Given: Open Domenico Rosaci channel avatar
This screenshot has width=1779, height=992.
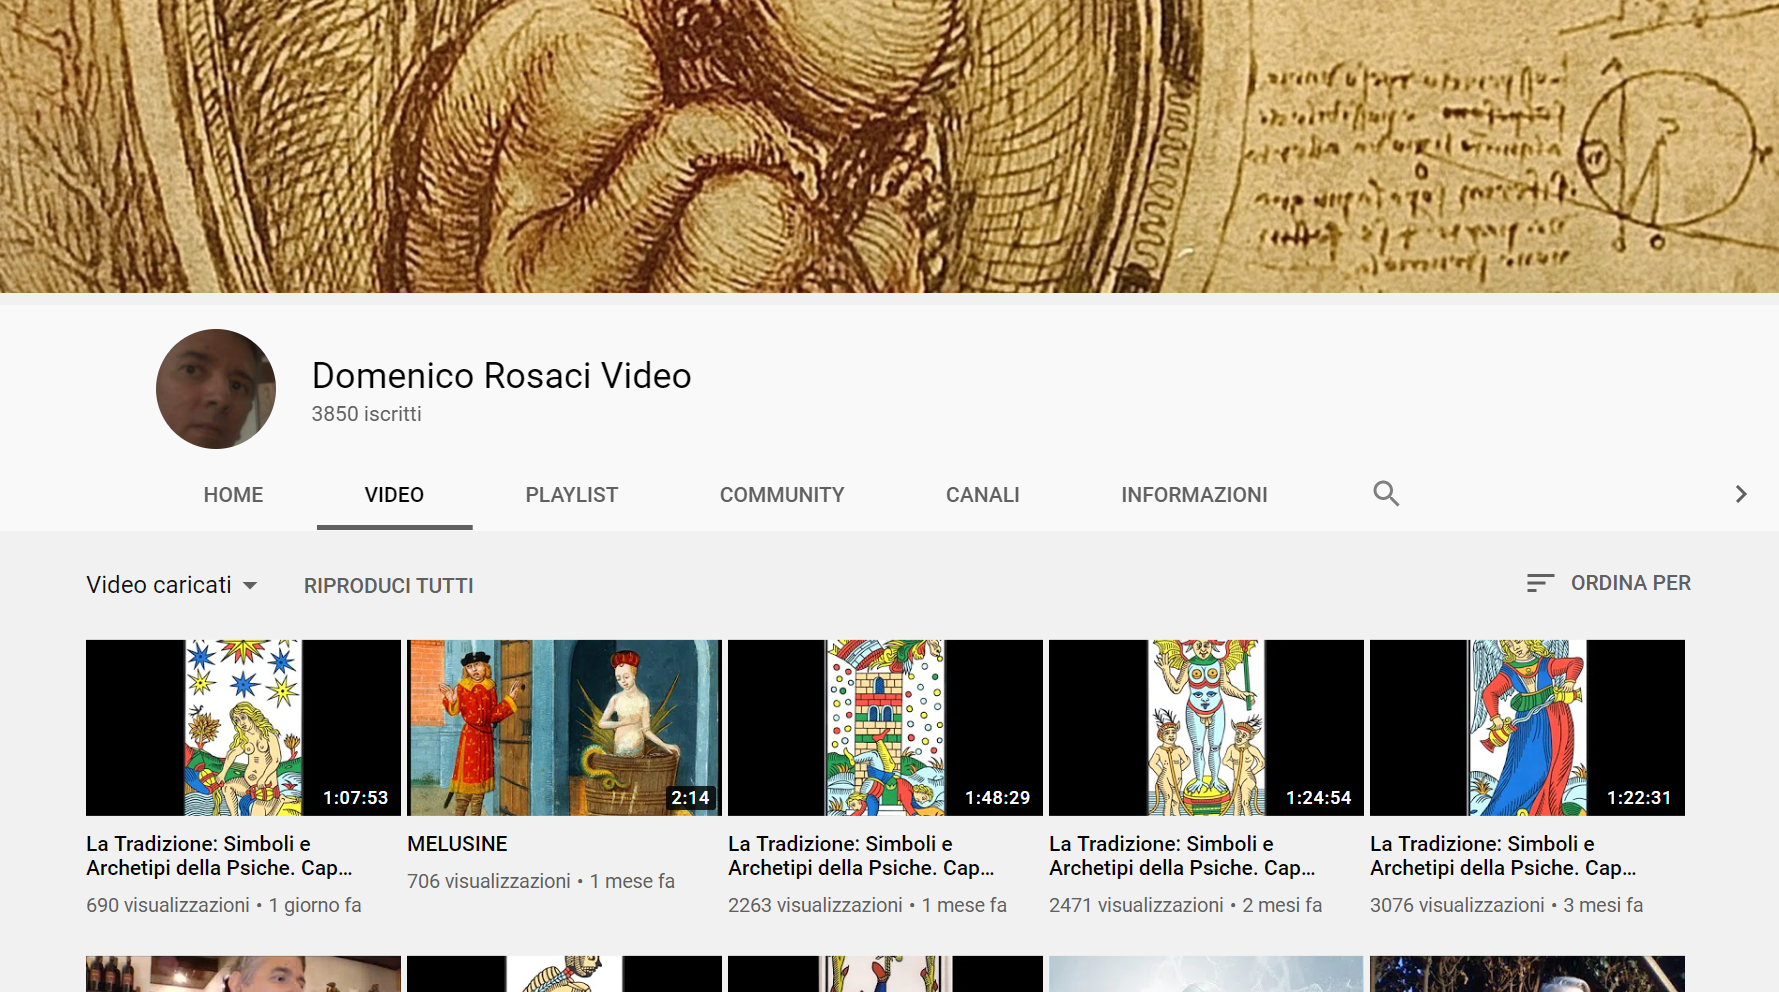Looking at the screenshot, I should click(x=216, y=389).
